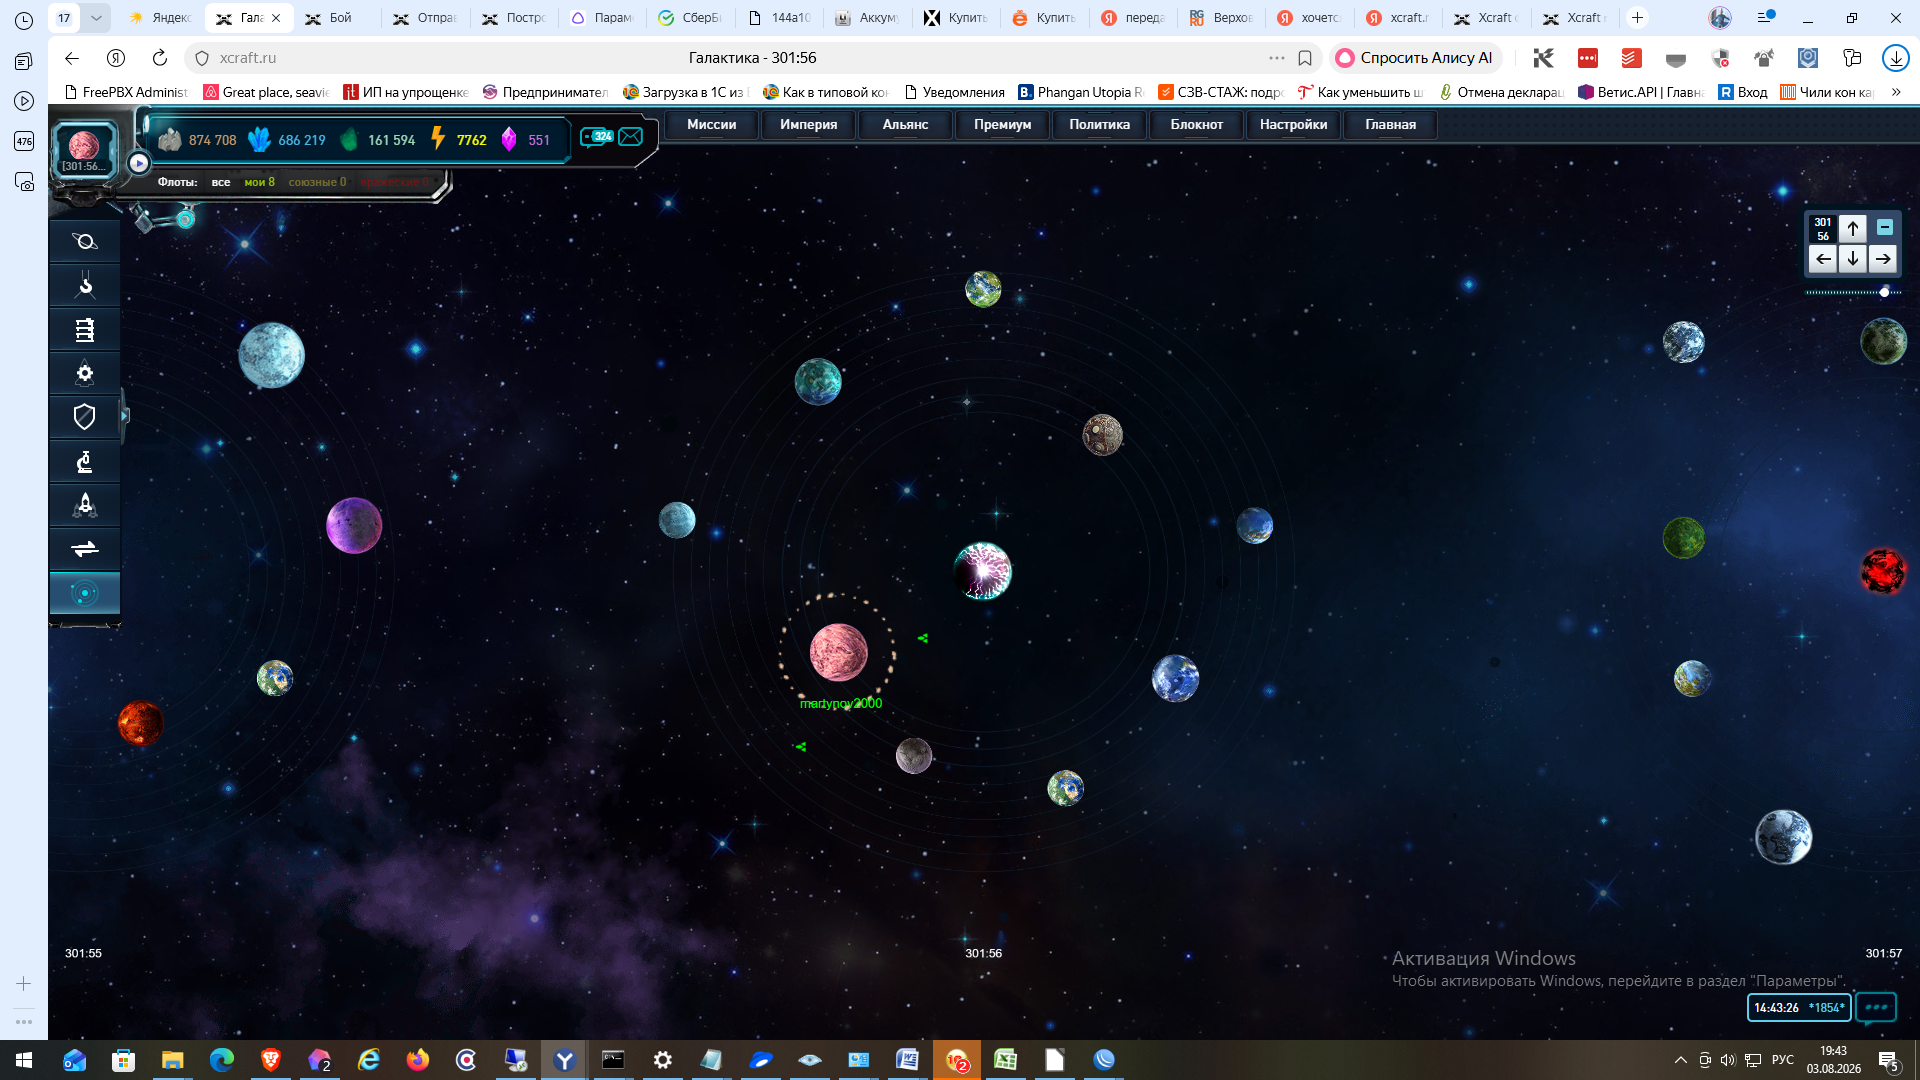Viewport: 1920px width, 1080px height.
Task: Click the round play button beside resources
Action: click(139, 163)
